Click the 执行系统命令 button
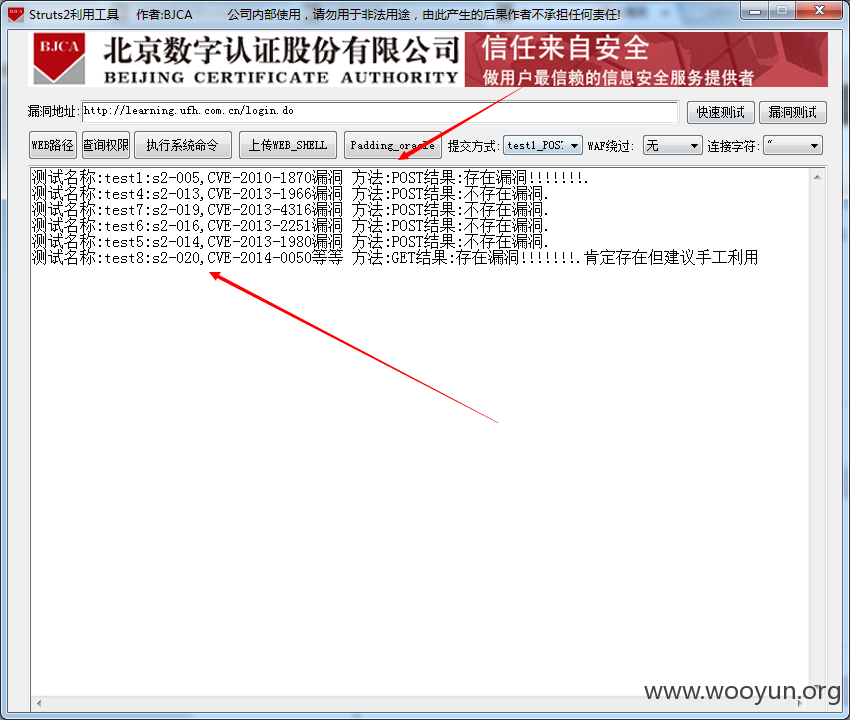 (x=183, y=145)
